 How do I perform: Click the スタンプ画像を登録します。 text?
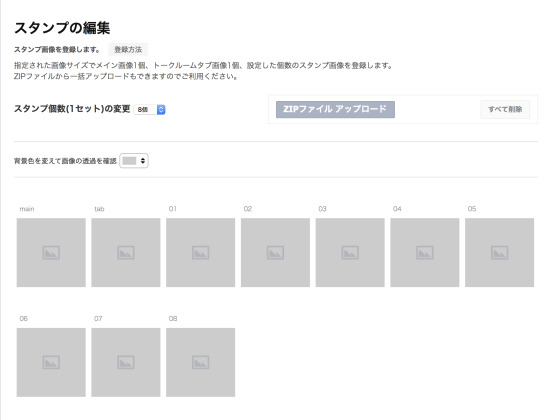point(57,50)
